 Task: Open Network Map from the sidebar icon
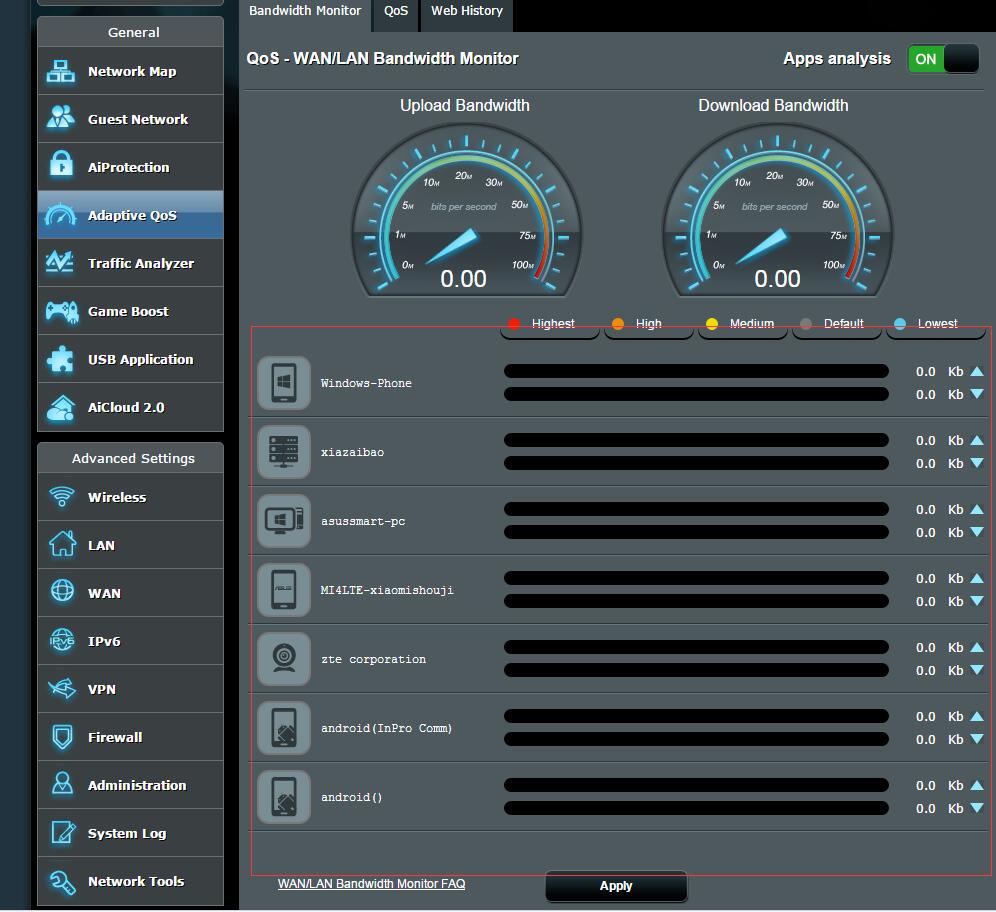tap(61, 71)
